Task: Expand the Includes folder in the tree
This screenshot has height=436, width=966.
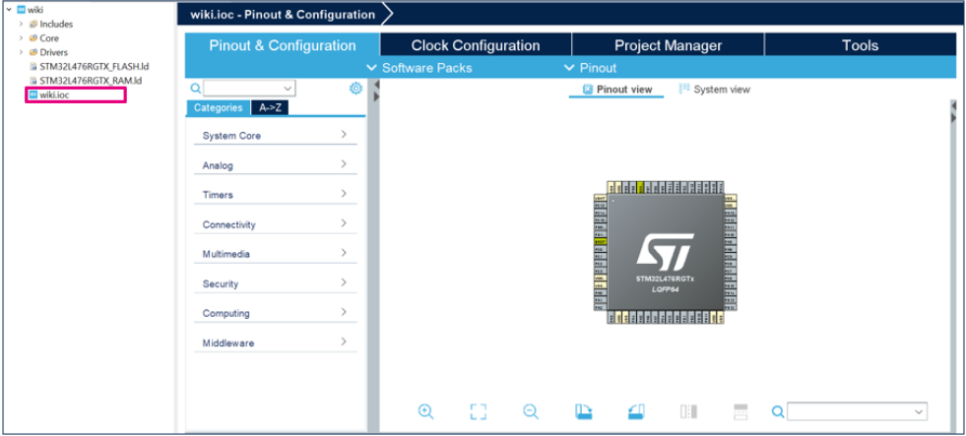Action: [22, 24]
